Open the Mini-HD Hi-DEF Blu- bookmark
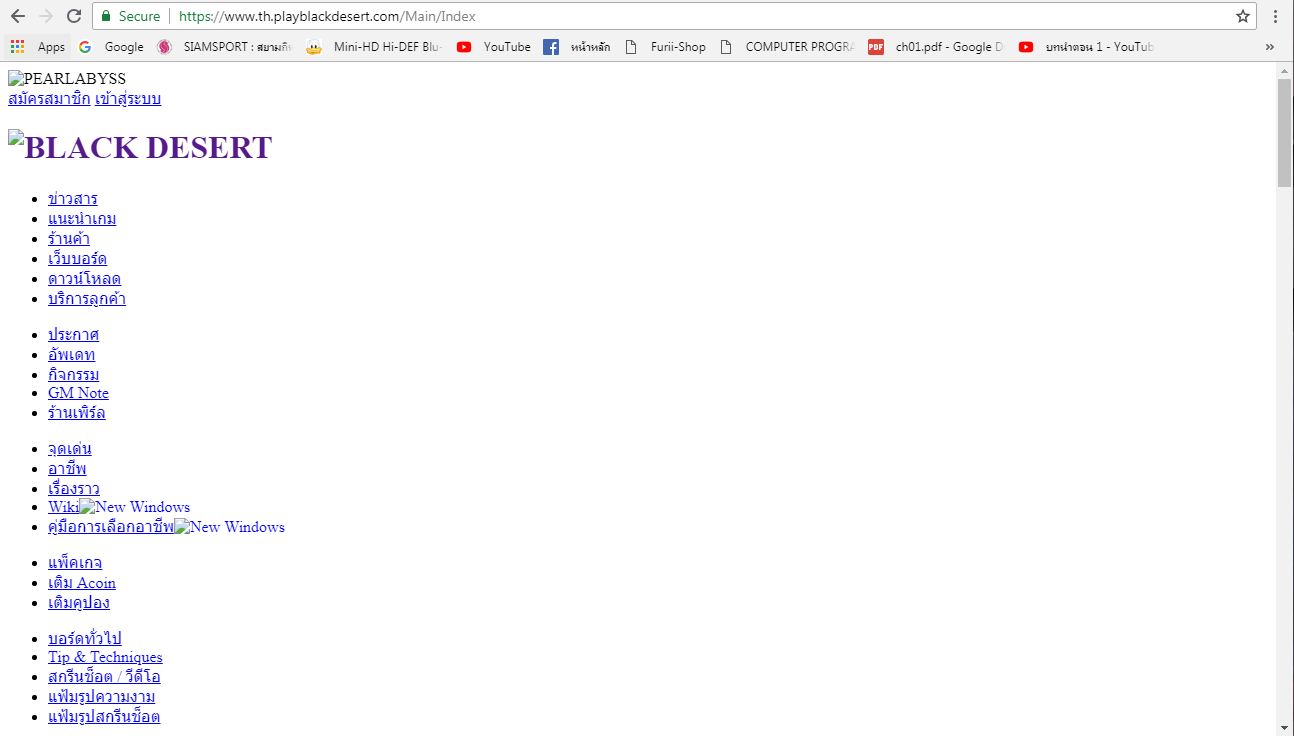Screen dimensions: 1294x736 374,47
